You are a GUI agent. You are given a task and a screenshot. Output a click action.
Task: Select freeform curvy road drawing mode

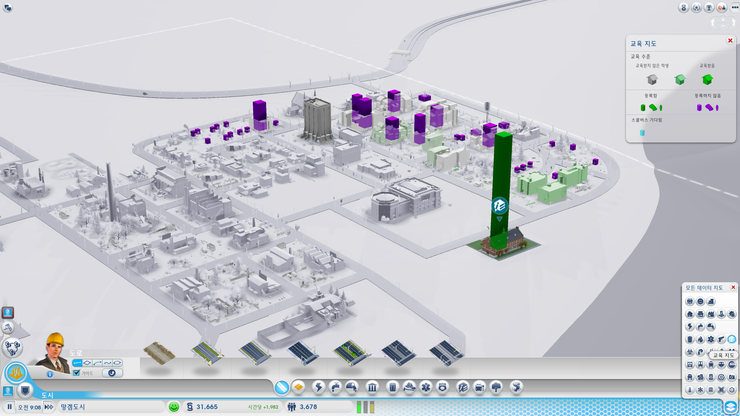coord(107,363)
